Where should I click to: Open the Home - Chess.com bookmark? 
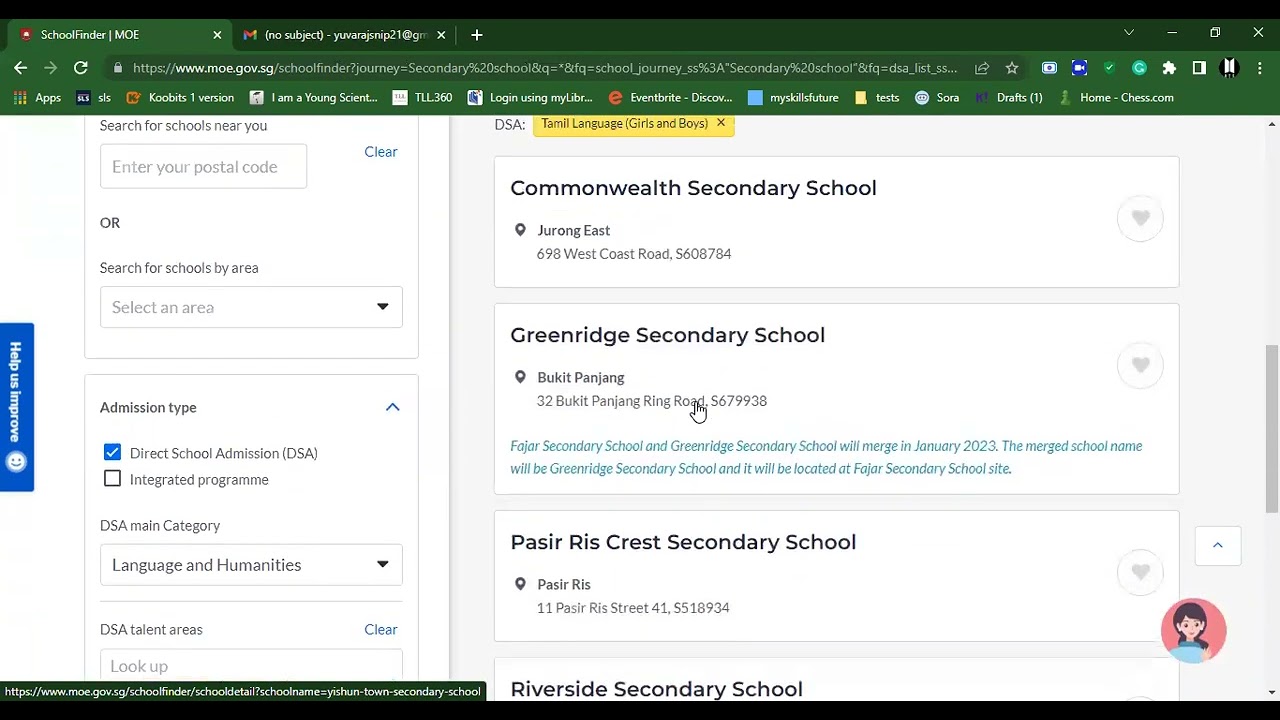point(1116,98)
